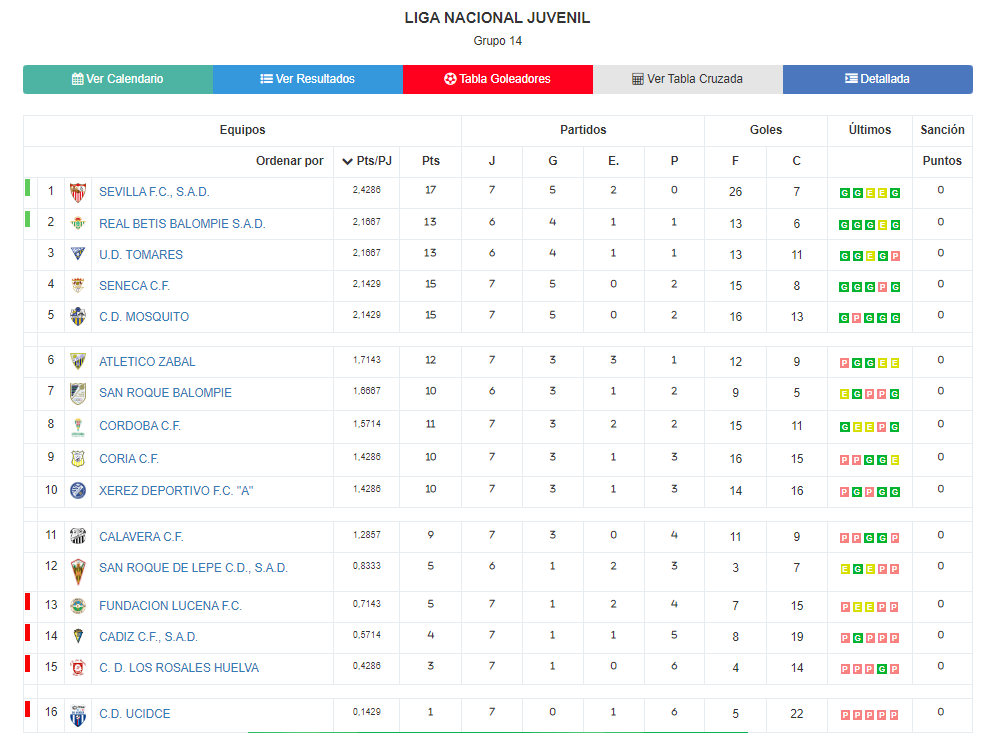Click the Cordoba C.F. crest icon
997x733 pixels.
tap(78, 427)
